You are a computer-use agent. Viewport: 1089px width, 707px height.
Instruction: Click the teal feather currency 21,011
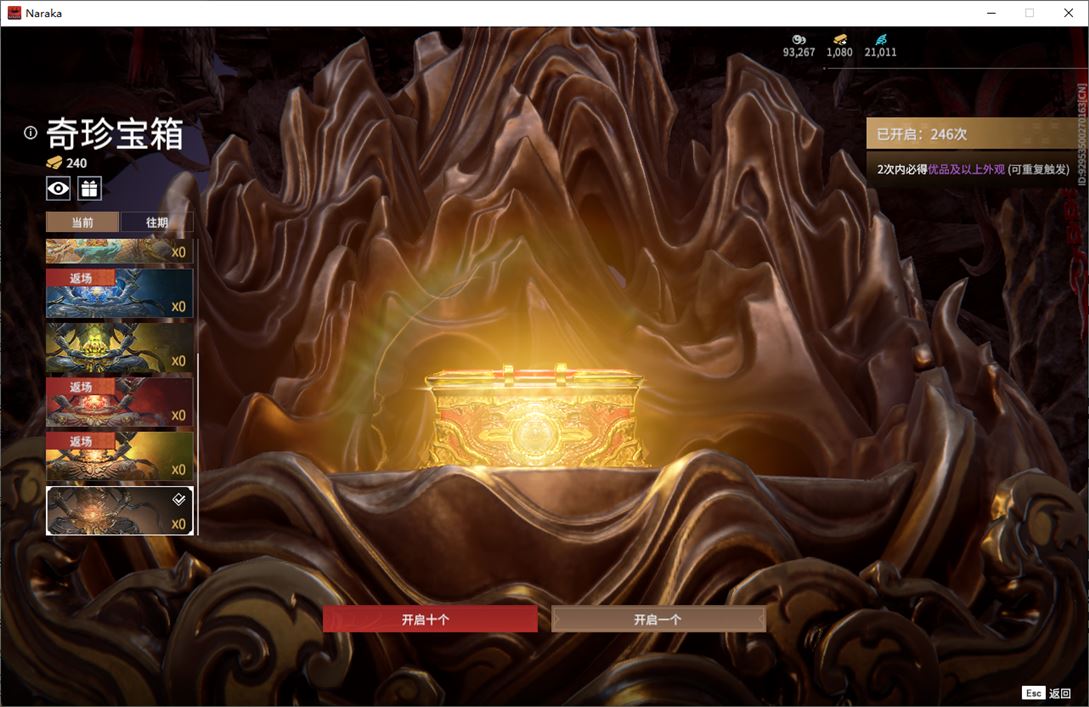(880, 46)
